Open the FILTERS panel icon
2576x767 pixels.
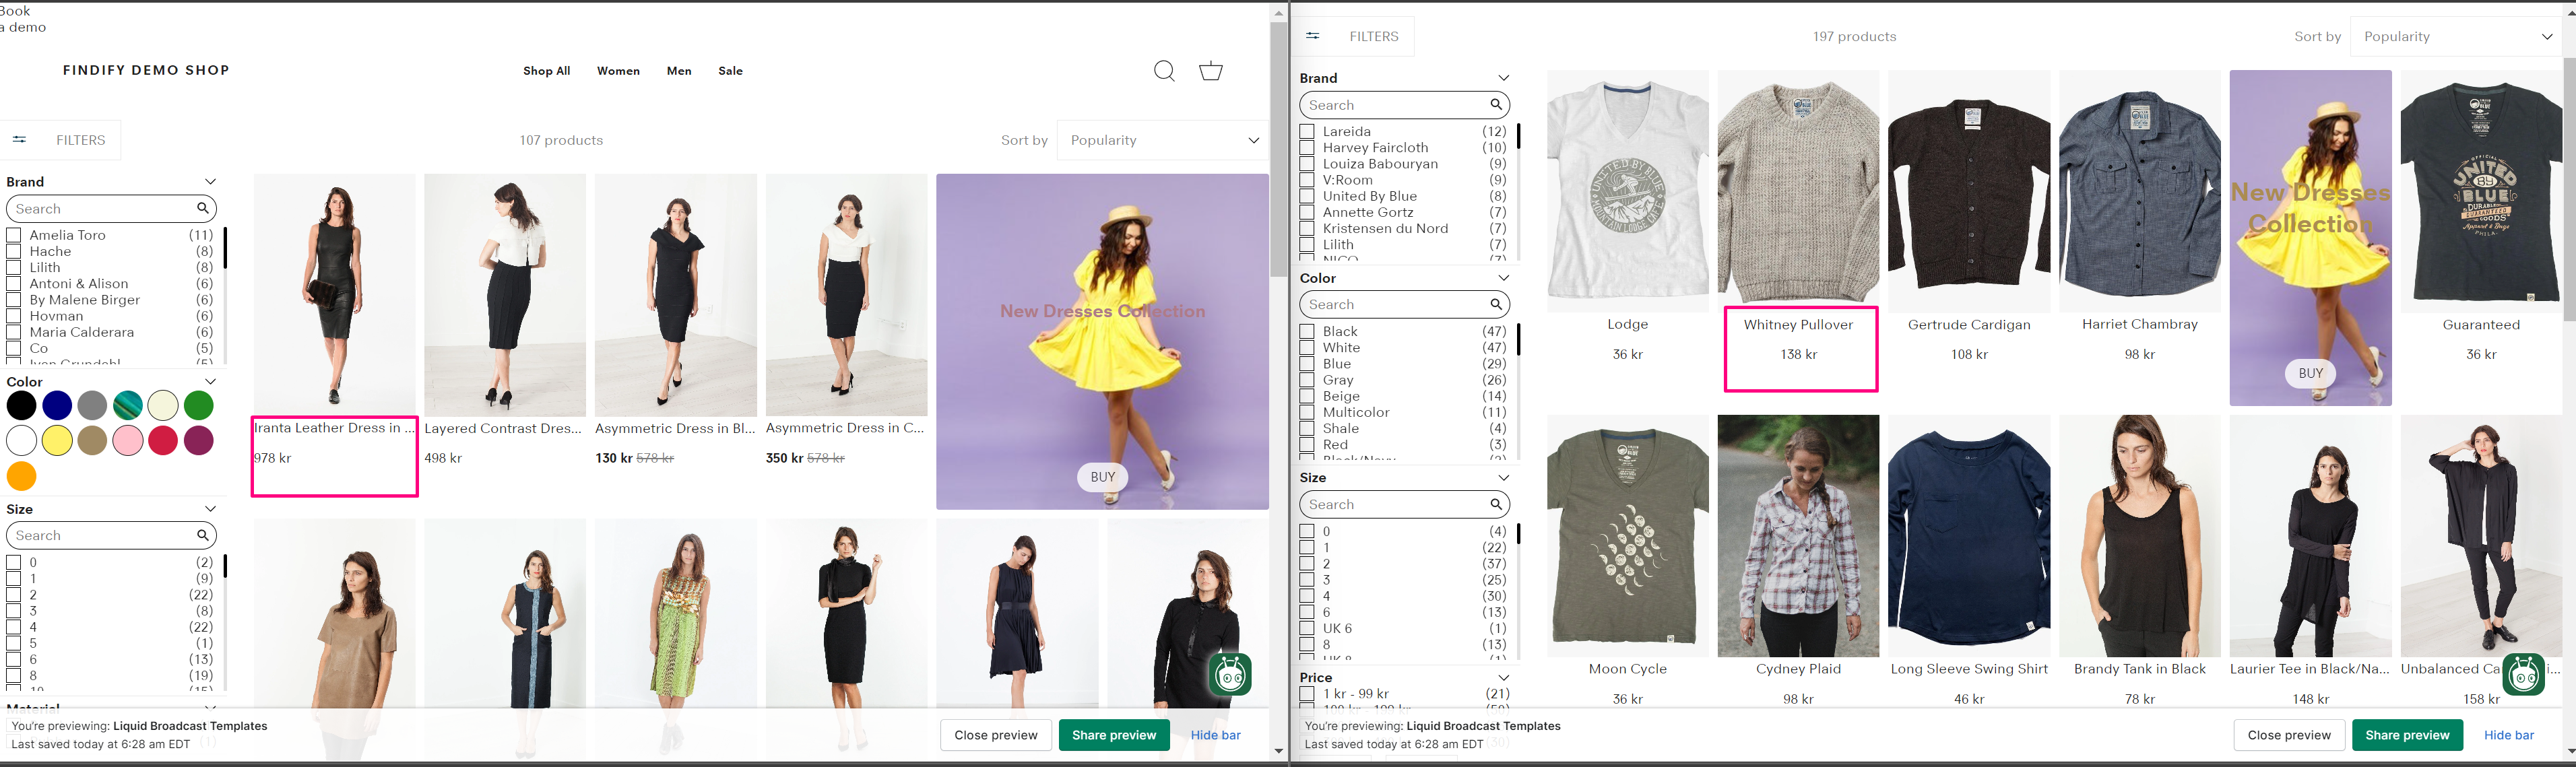[19, 140]
